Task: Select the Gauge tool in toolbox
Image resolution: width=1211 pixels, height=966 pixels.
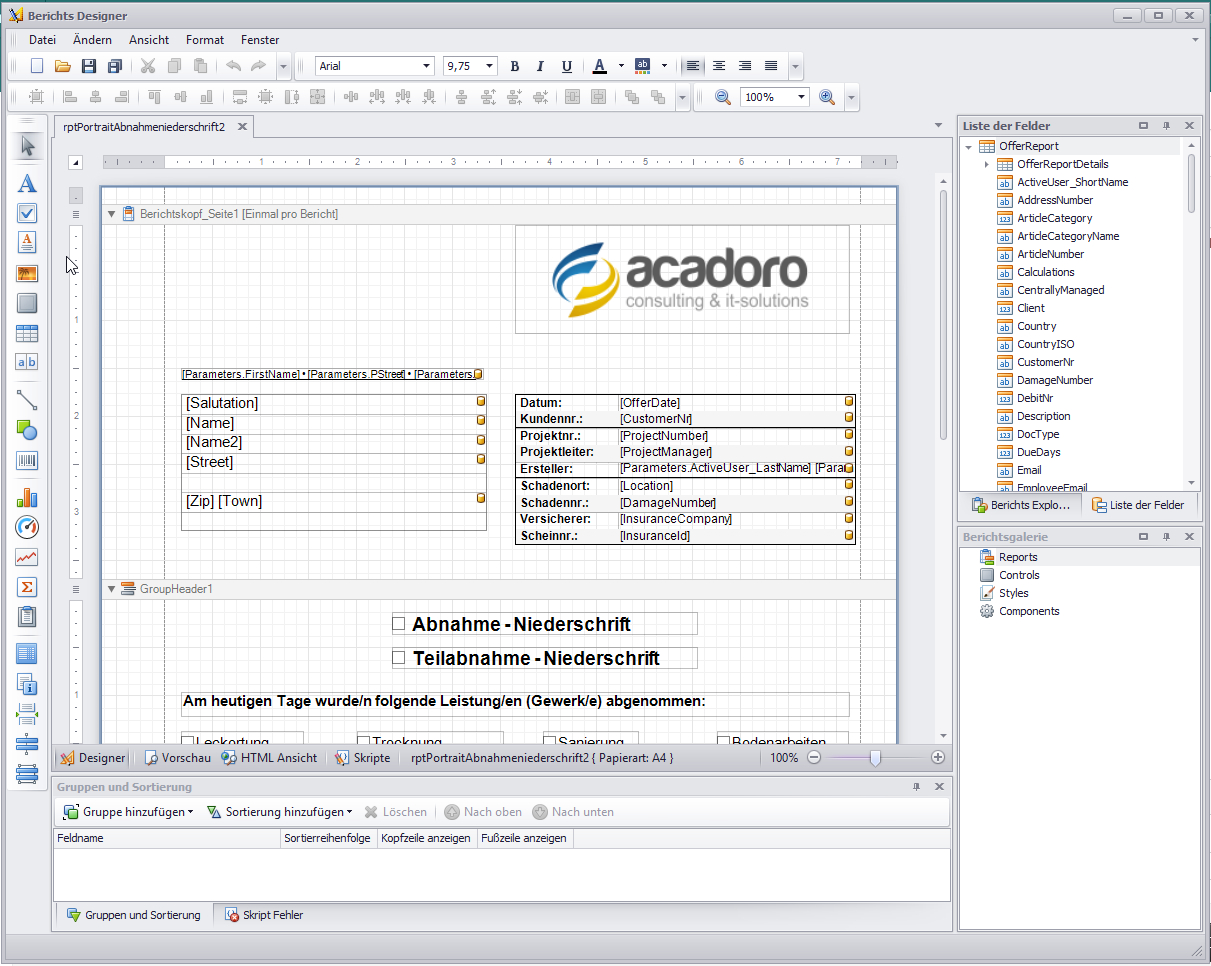Action: click(27, 527)
